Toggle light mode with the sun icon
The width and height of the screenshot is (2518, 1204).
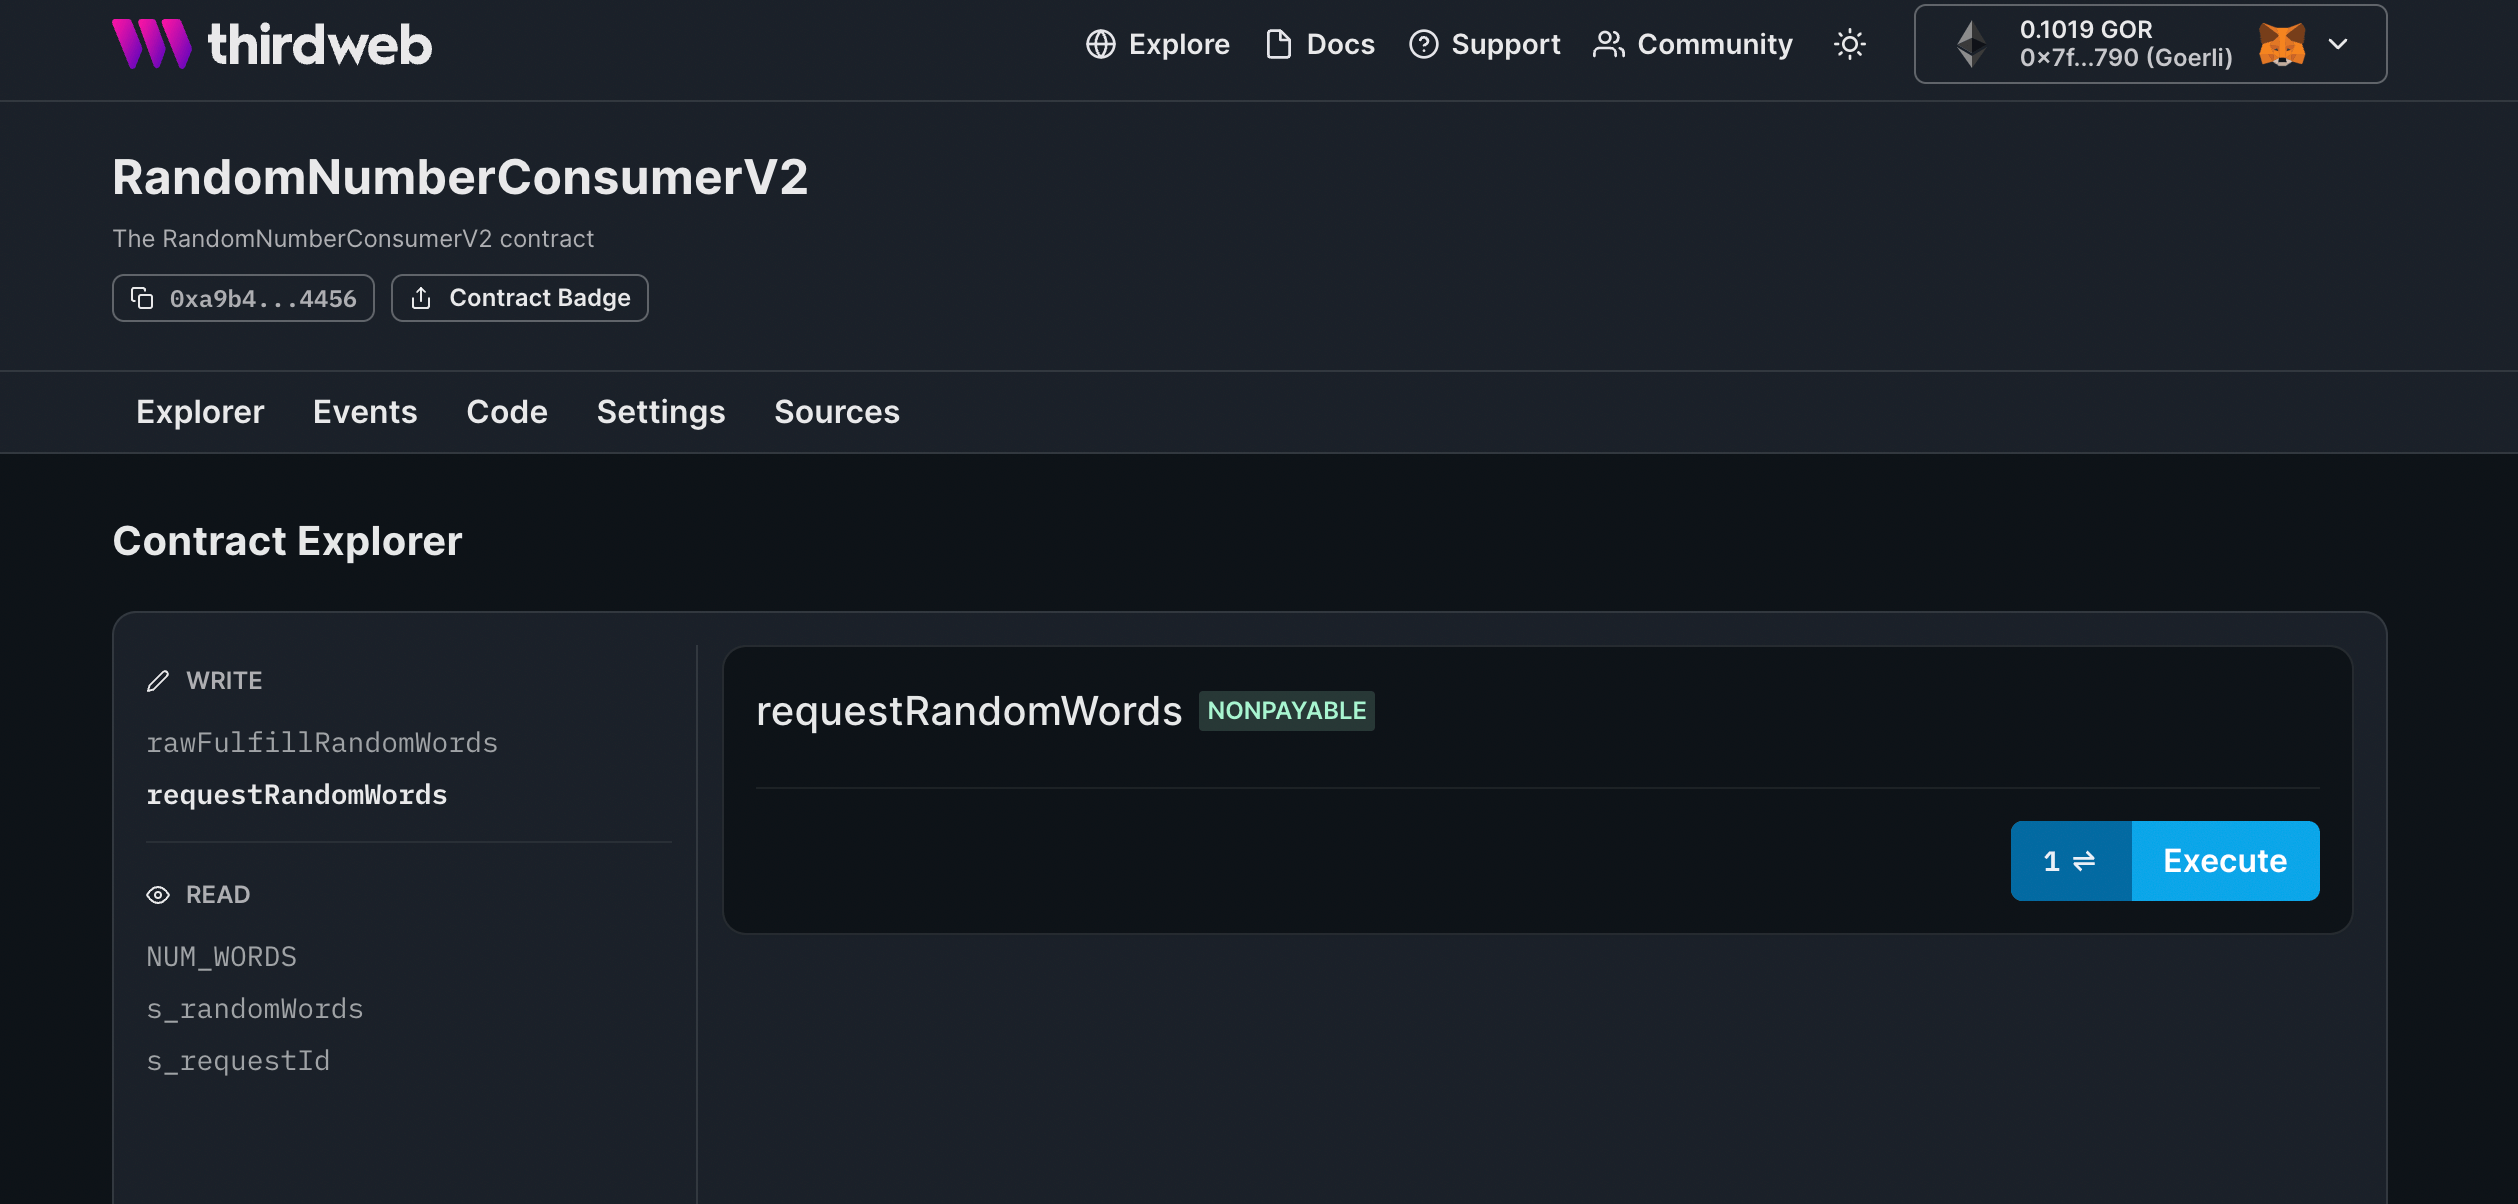pos(1849,44)
